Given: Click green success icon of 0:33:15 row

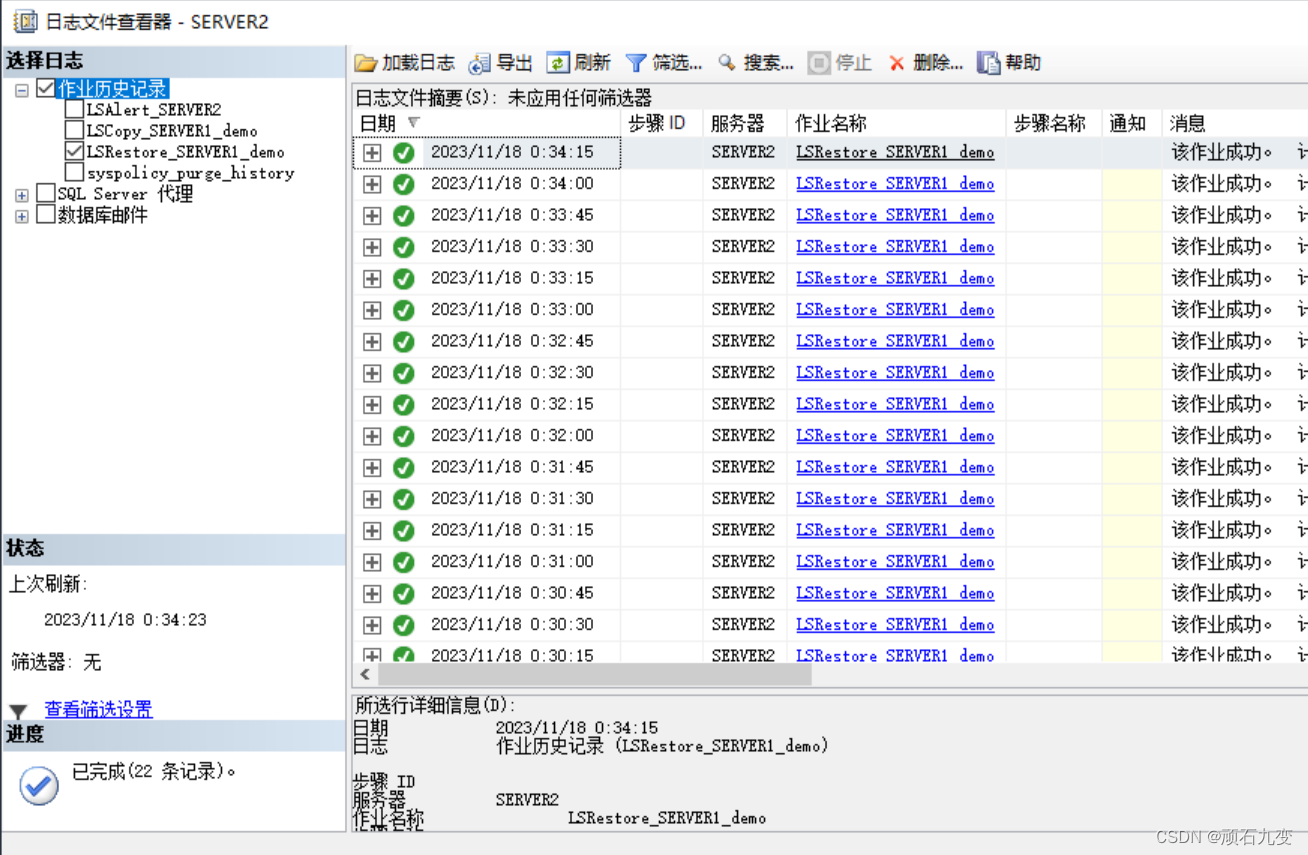Looking at the screenshot, I should pyautogui.click(x=404, y=279).
